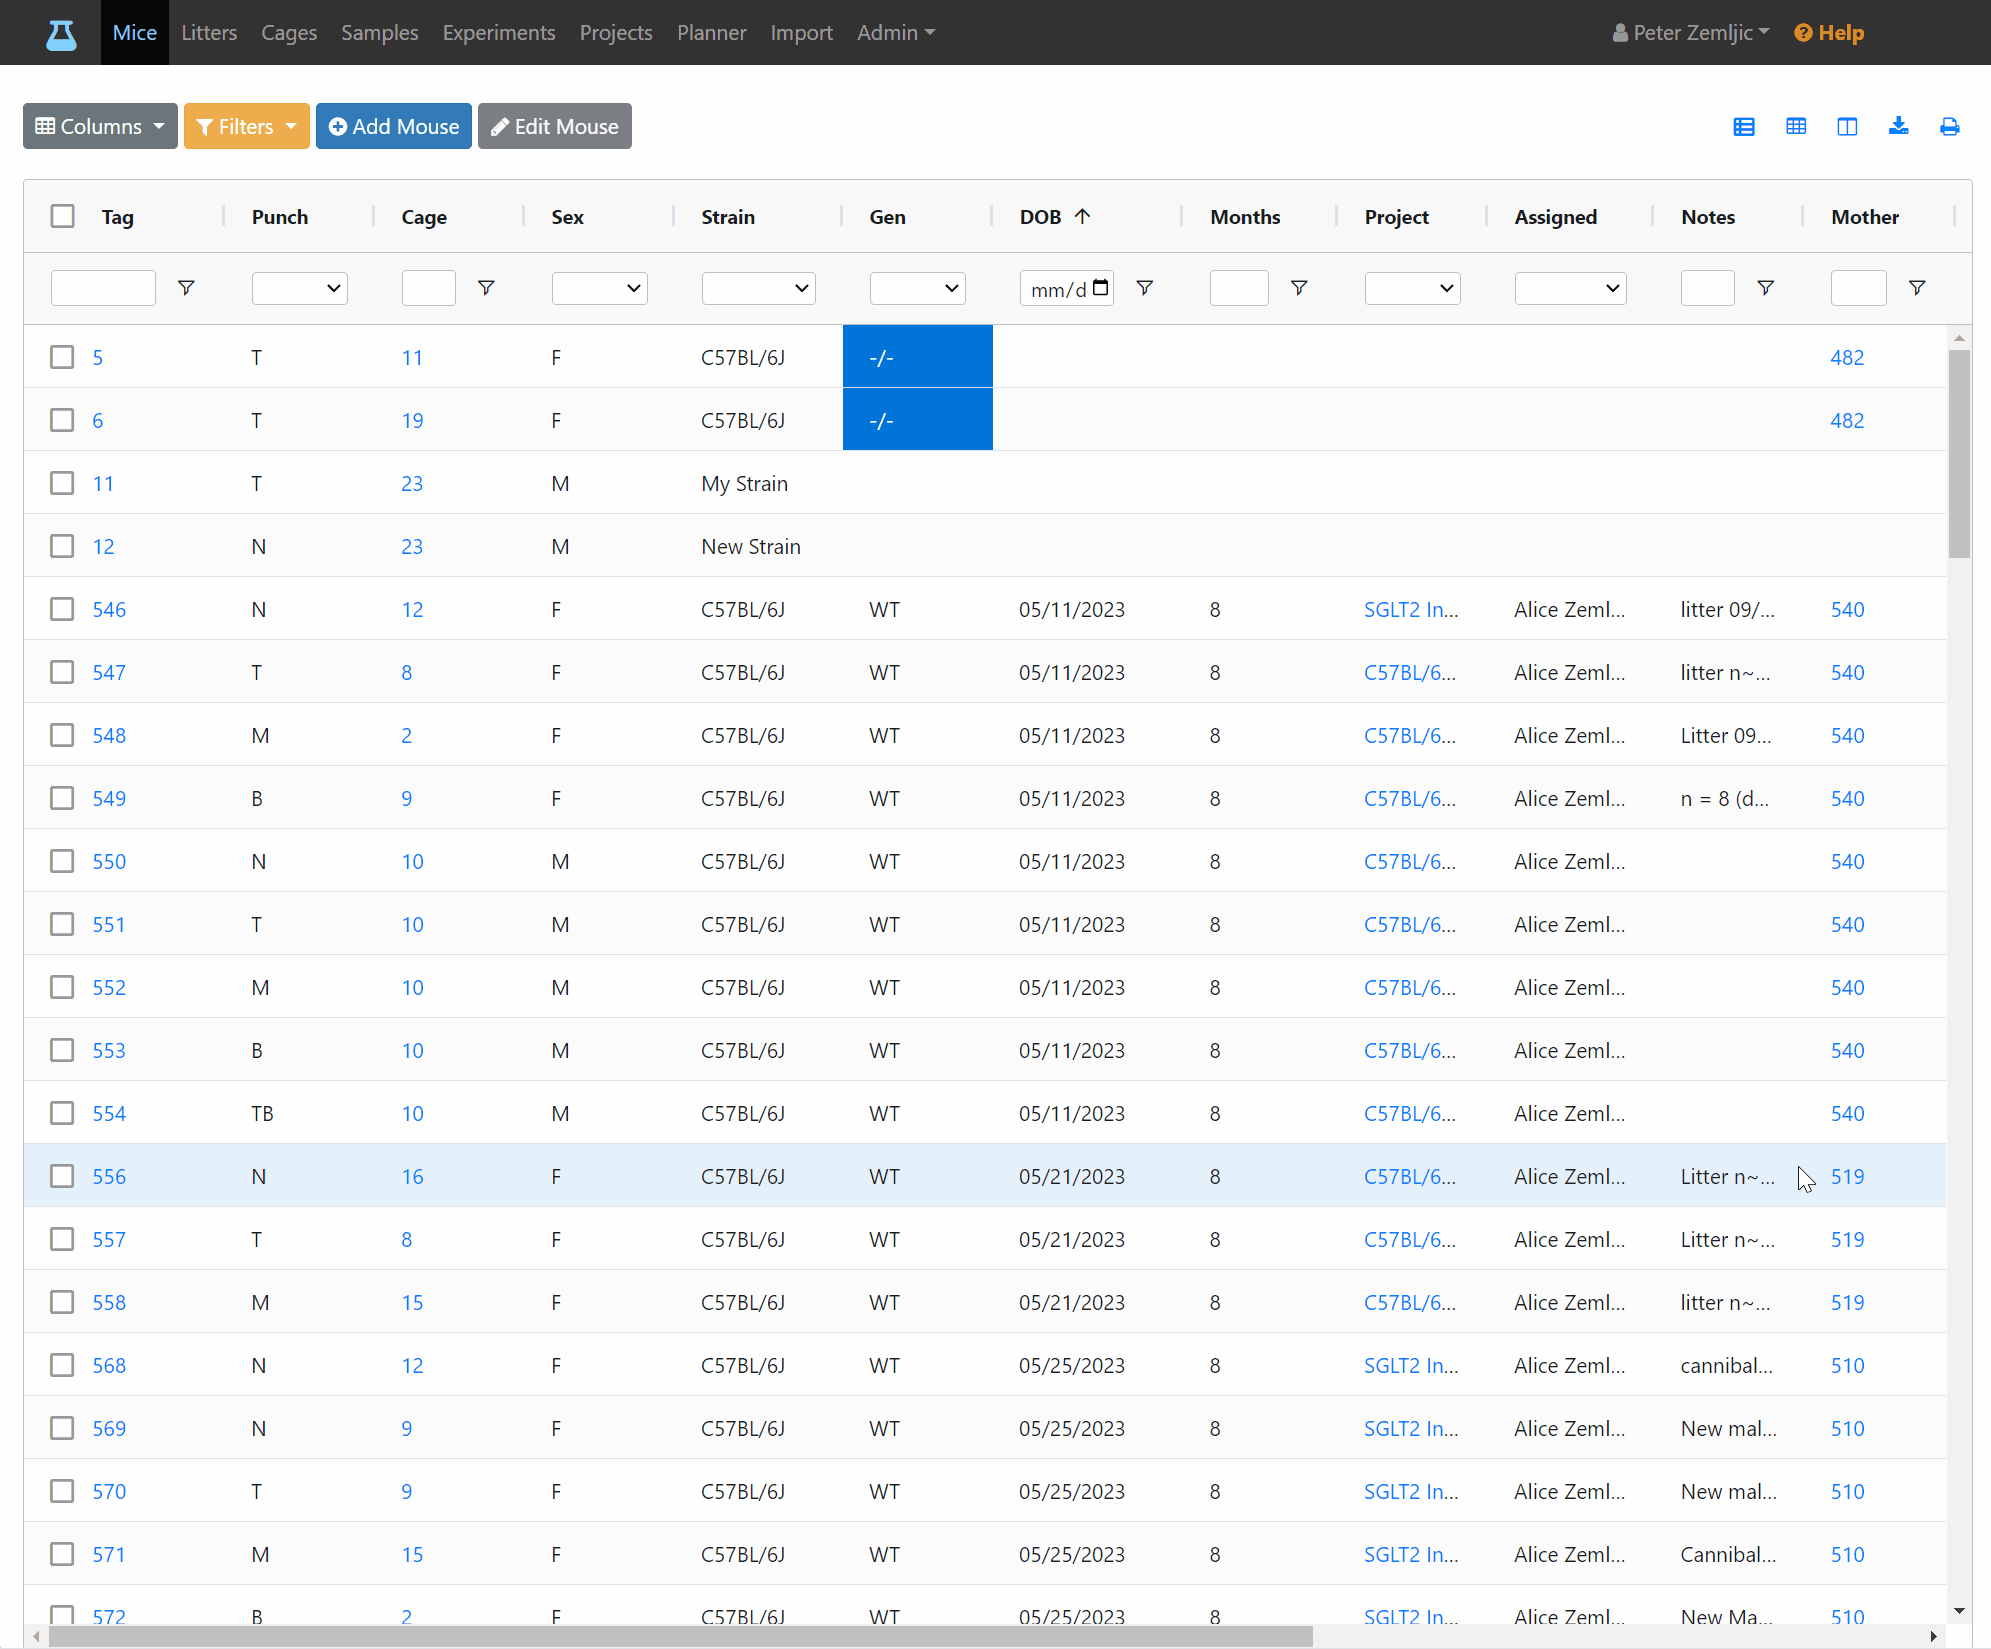The image size is (1991, 1649).
Task: Click the DOB column filter funnel icon
Action: click(1145, 288)
